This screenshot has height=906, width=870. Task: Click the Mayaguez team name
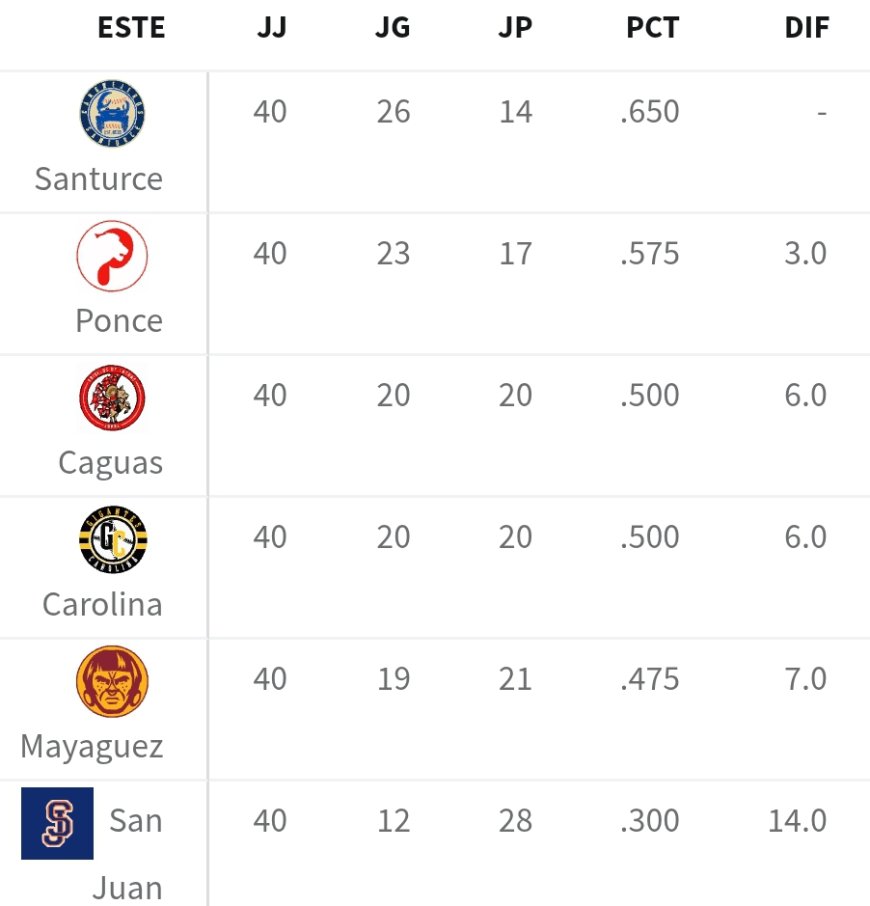click(91, 747)
